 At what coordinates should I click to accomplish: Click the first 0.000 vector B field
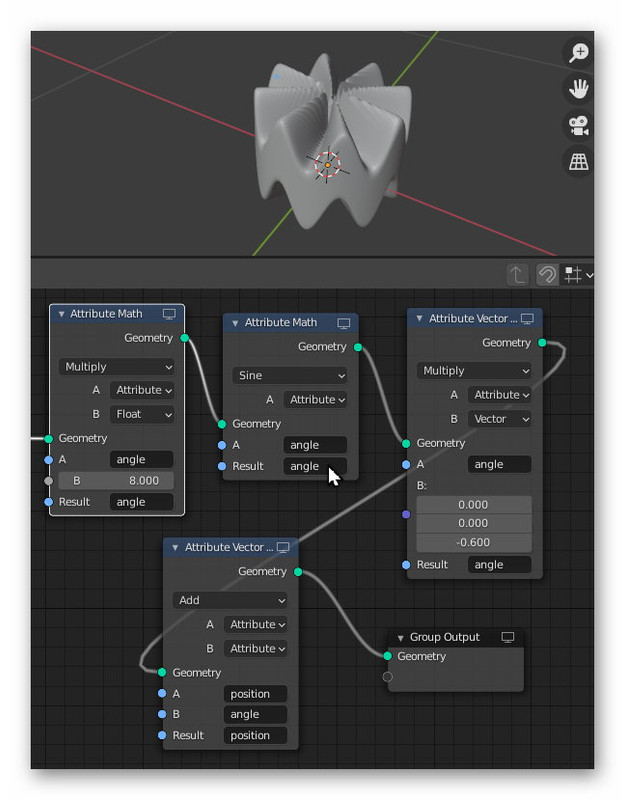pyautogui.click(x=474, y=505)
